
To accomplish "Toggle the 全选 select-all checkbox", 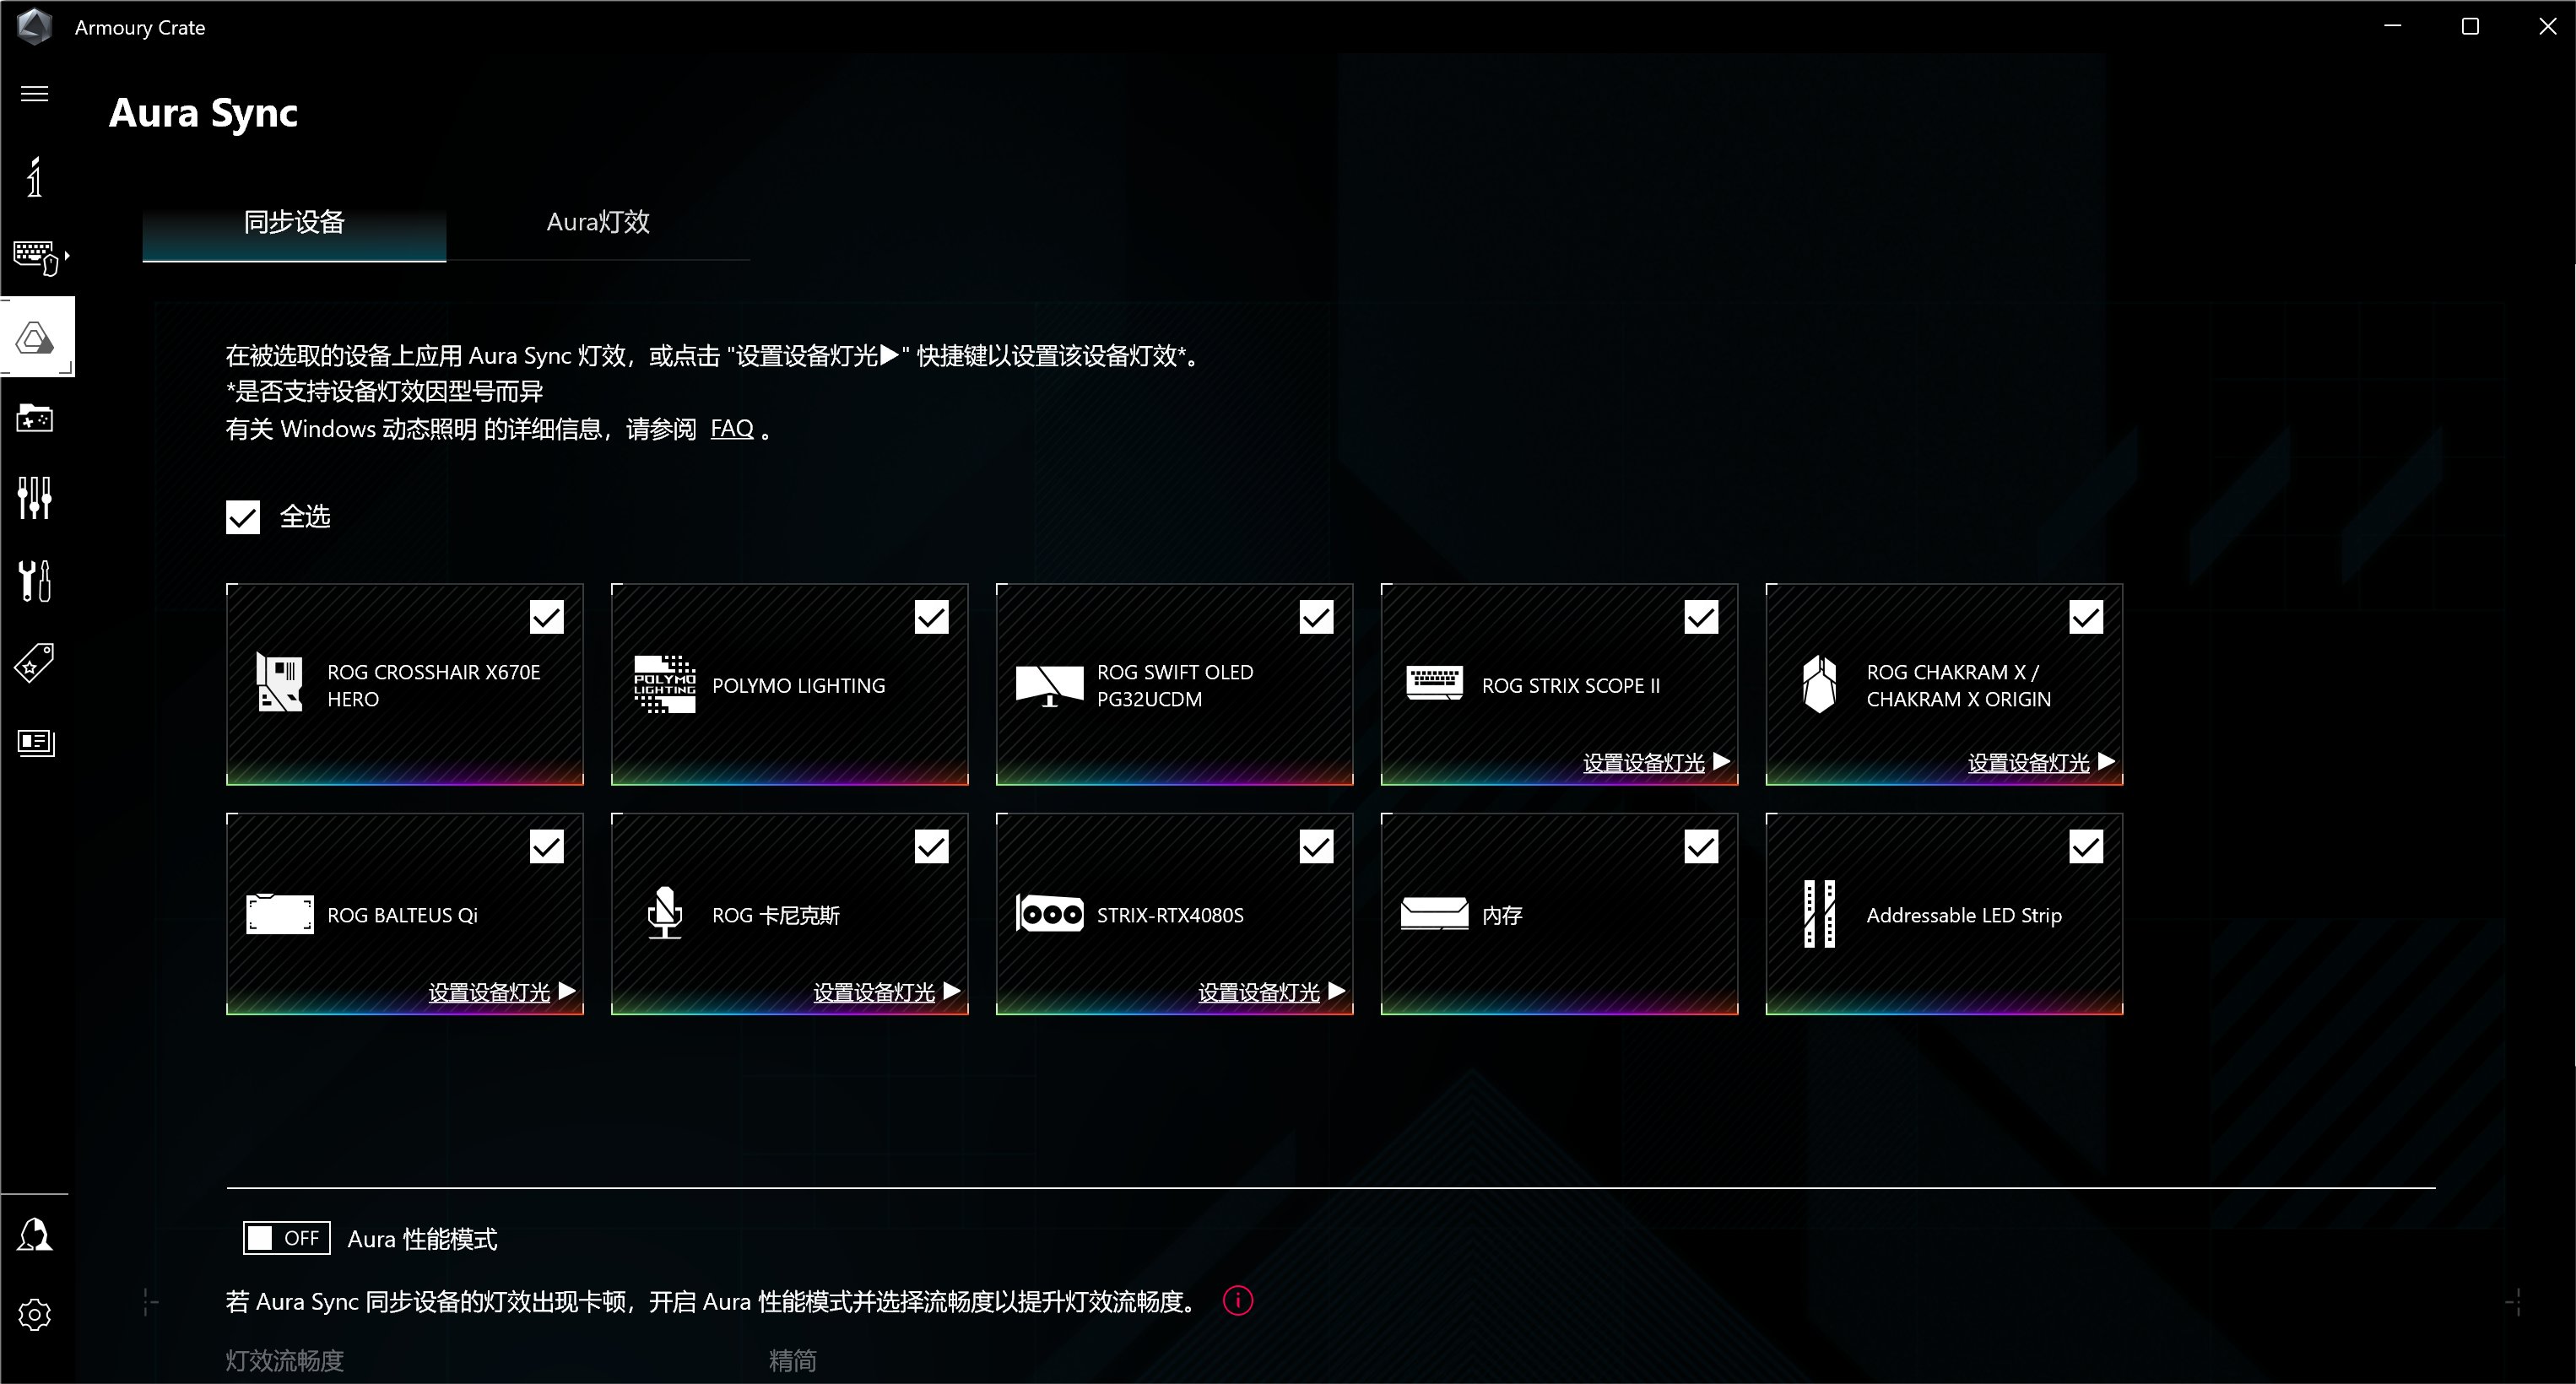I will pos(243,517).
